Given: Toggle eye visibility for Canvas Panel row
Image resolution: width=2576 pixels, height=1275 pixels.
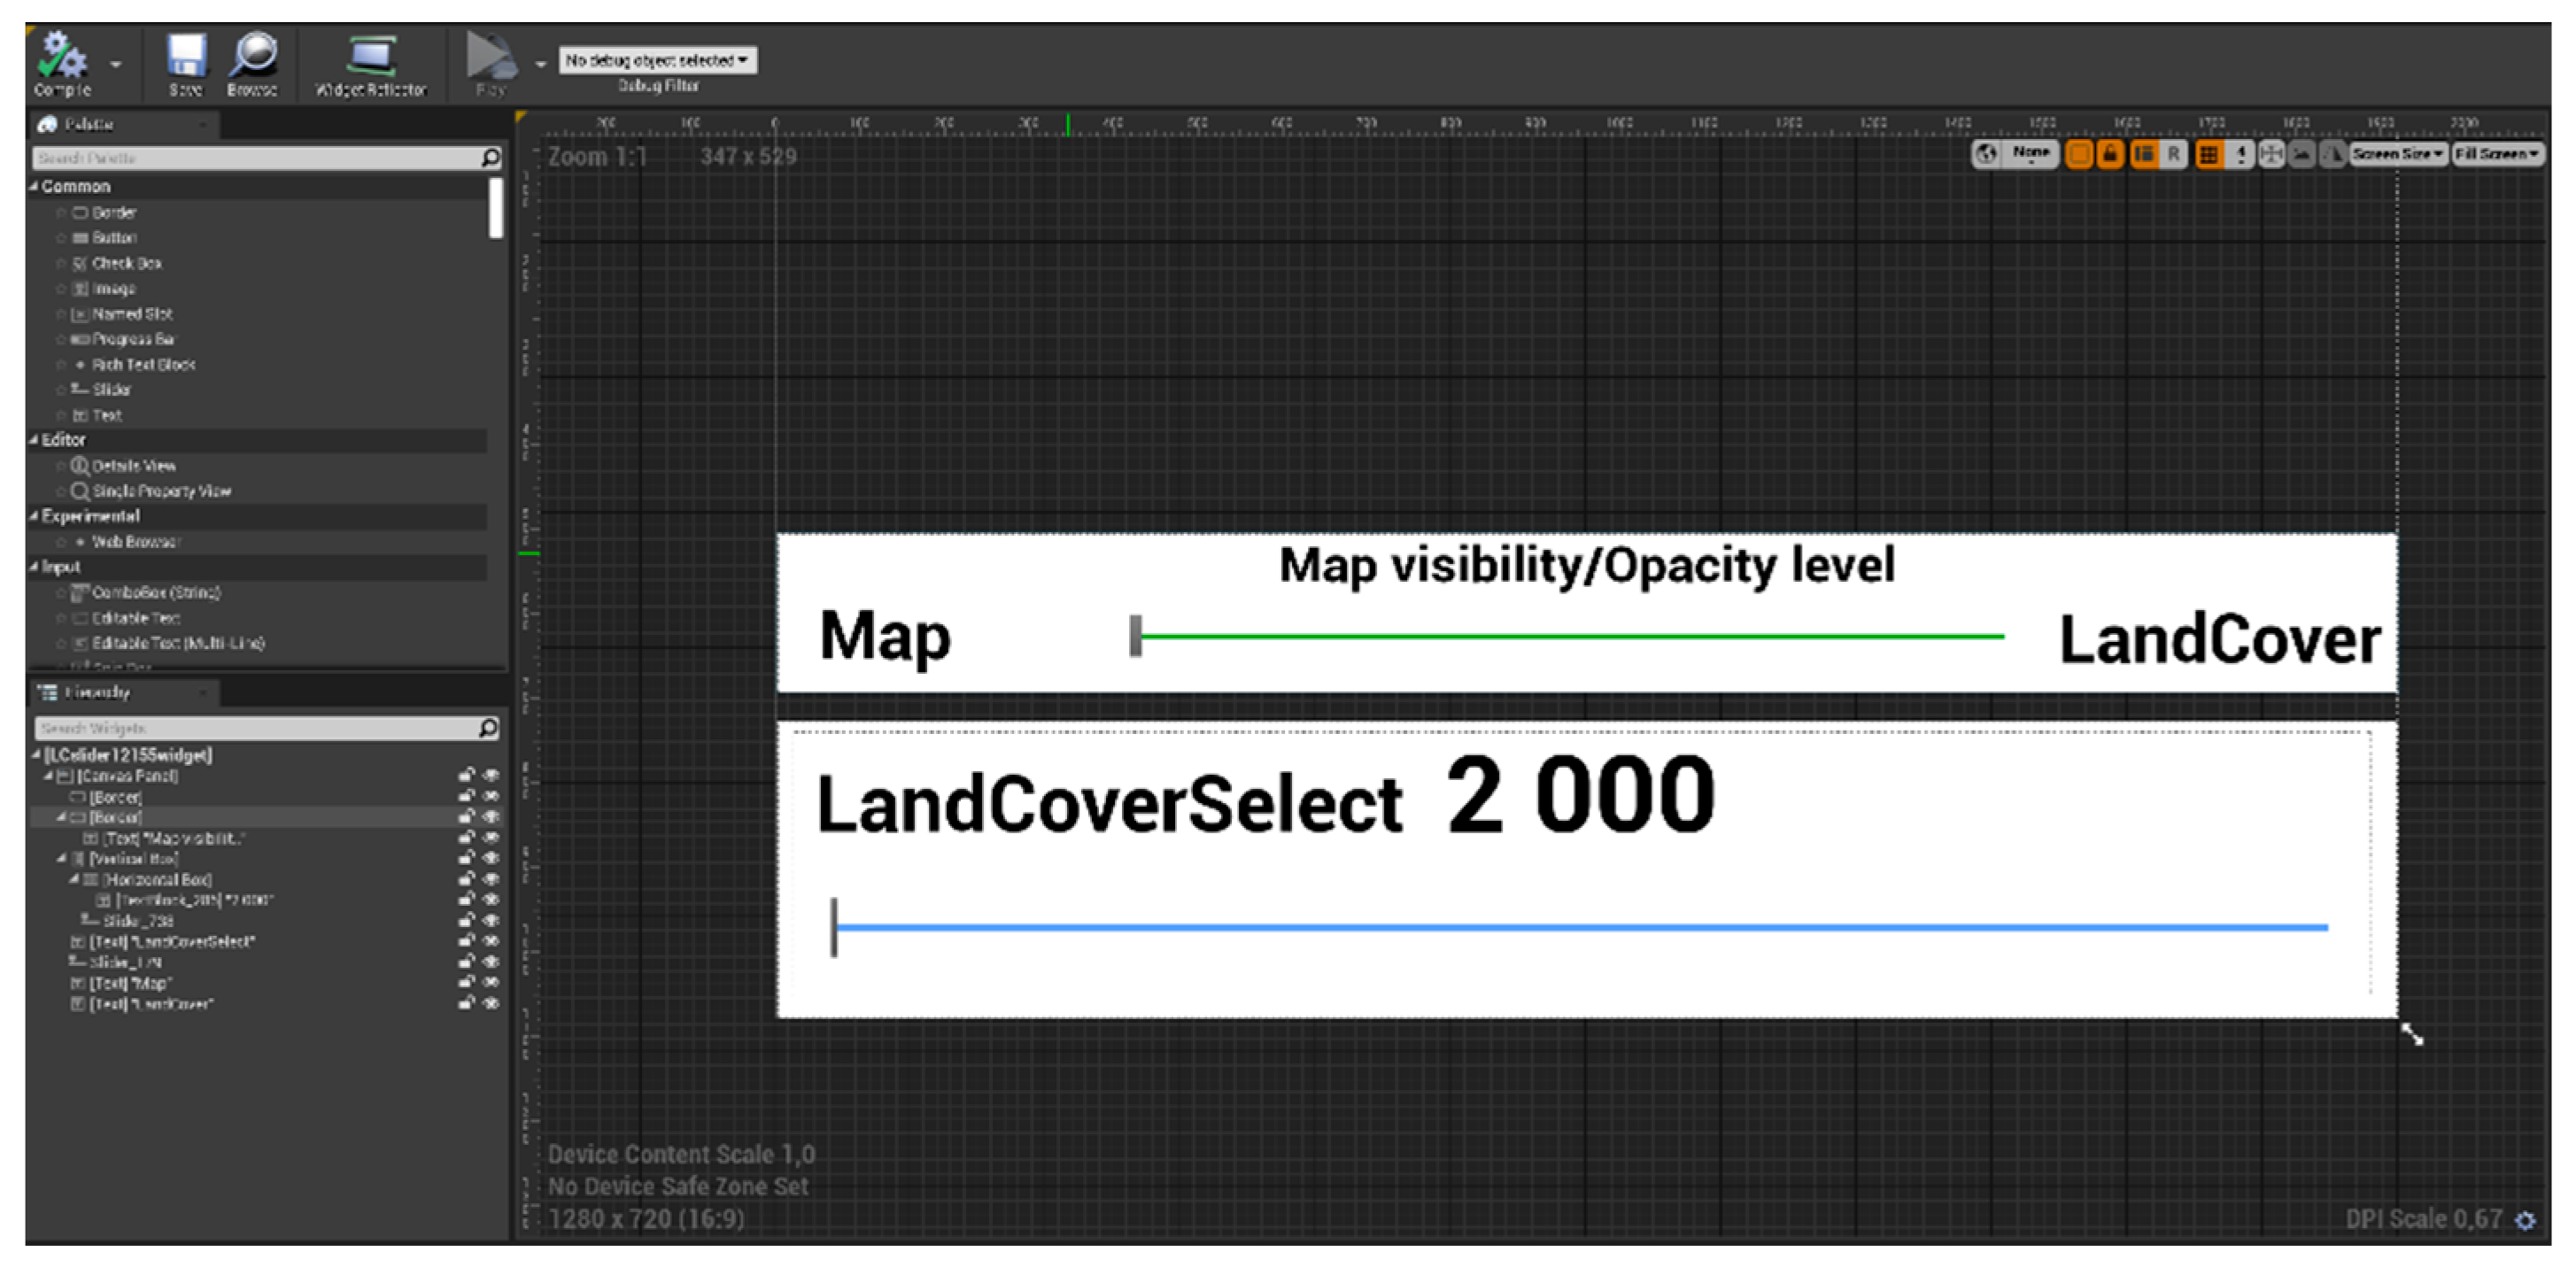Looking at the screenshot, I should [491, 775].
